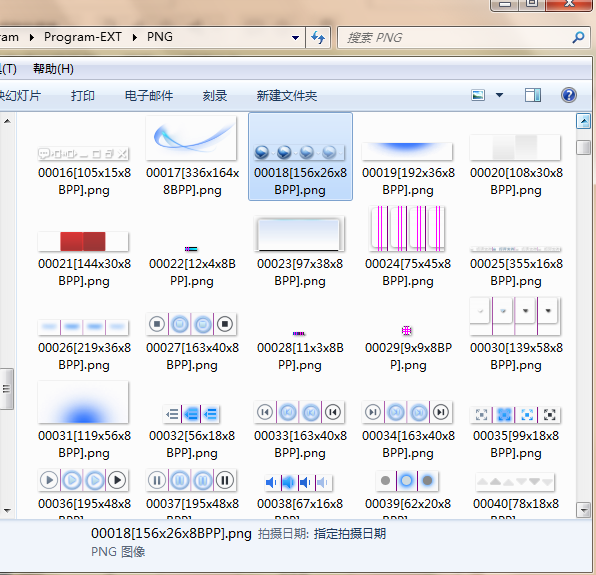The width and height of the screenshot is (596, 575).
Task: Toggle the preview pane icon
Action: coord(533,95)
